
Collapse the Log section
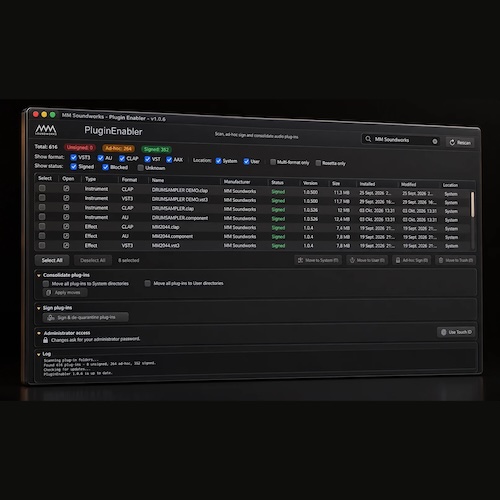[39, 354]
